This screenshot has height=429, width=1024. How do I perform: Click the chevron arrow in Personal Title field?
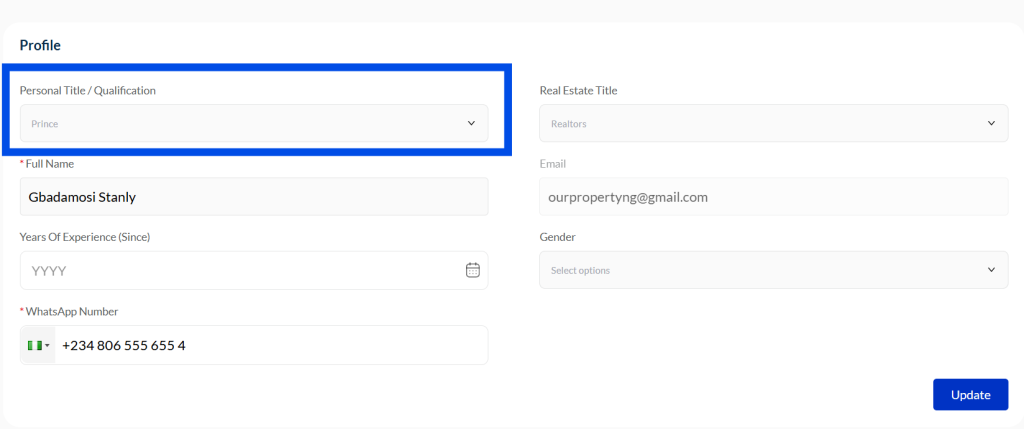pos(471,123)
